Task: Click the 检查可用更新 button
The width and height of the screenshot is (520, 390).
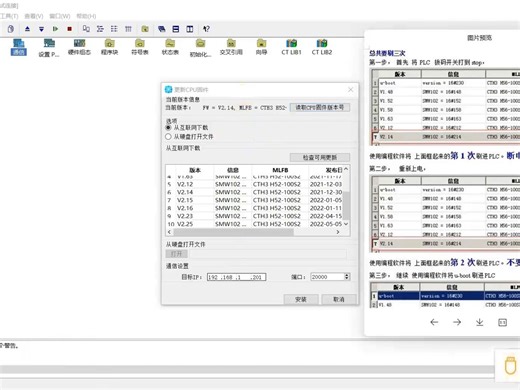Action: click(x=320, y=157)
